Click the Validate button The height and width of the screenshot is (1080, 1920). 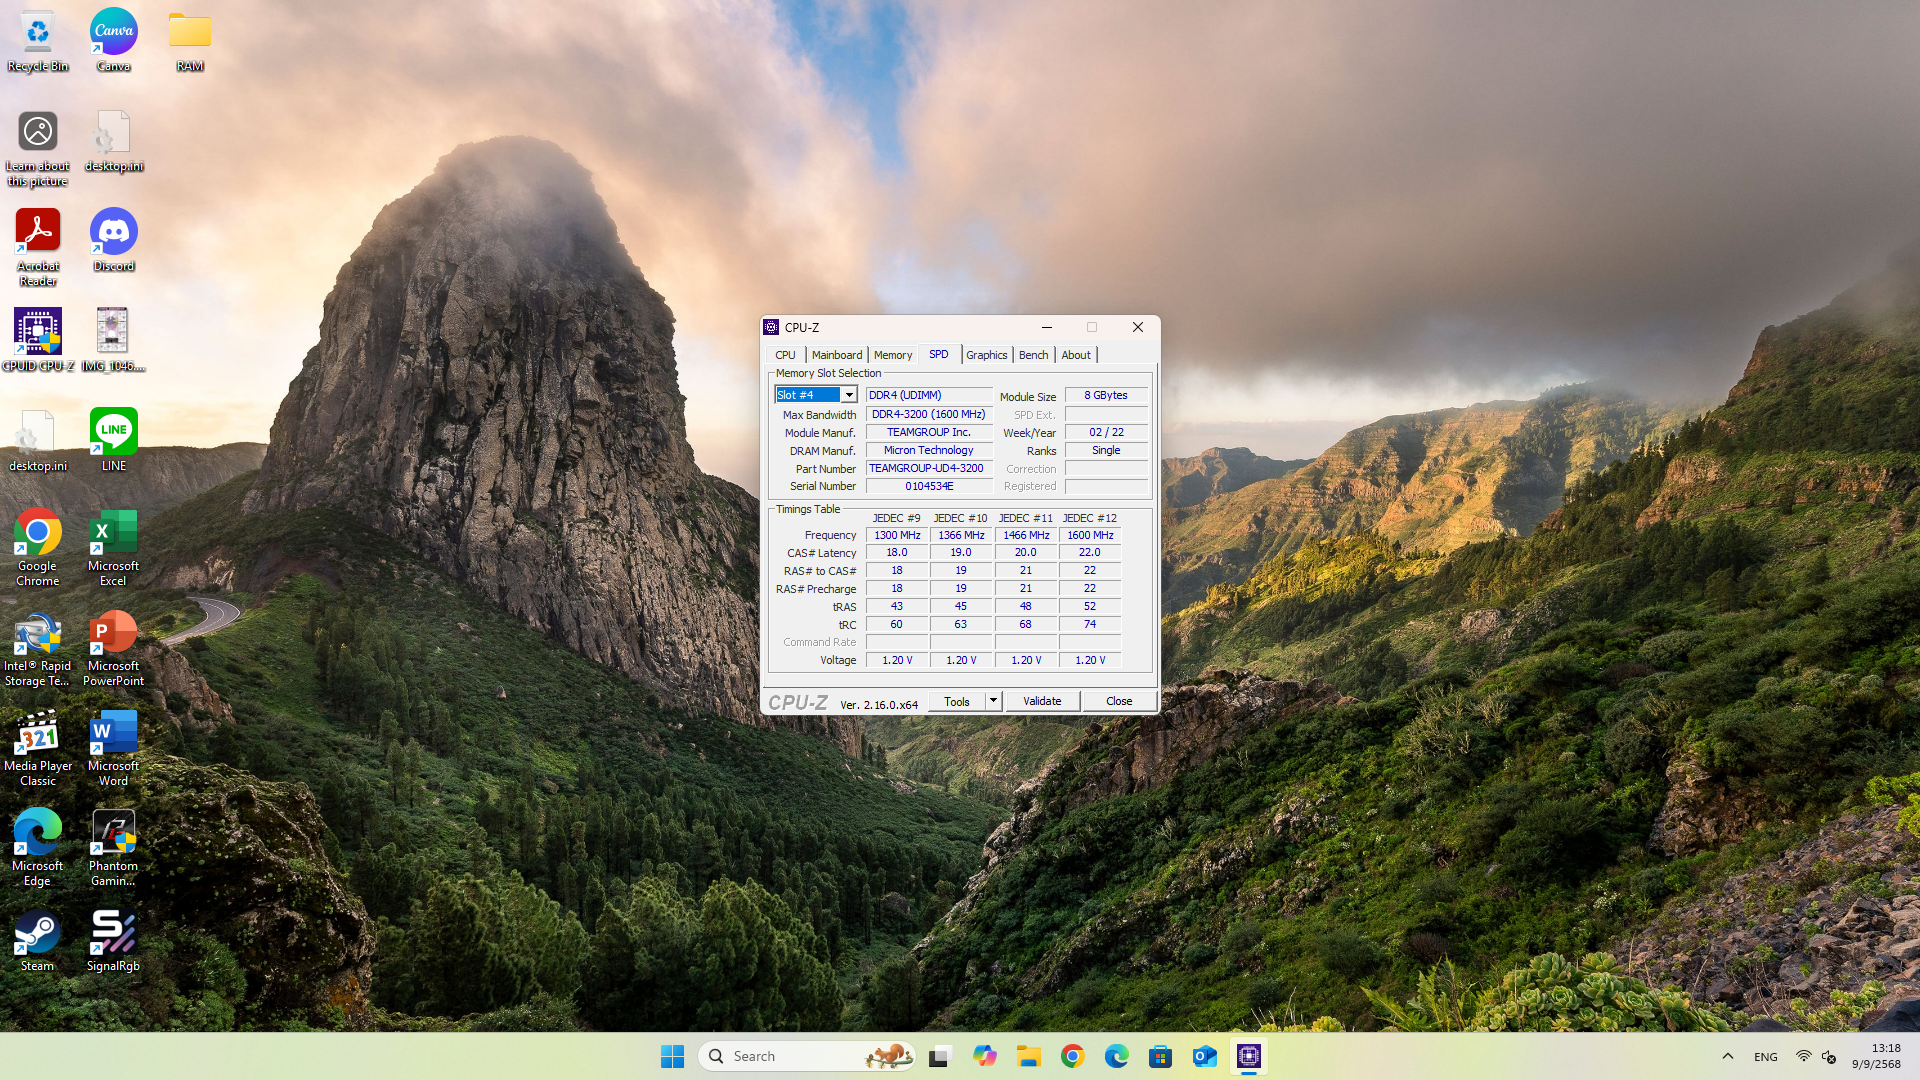pos(1041,701)
